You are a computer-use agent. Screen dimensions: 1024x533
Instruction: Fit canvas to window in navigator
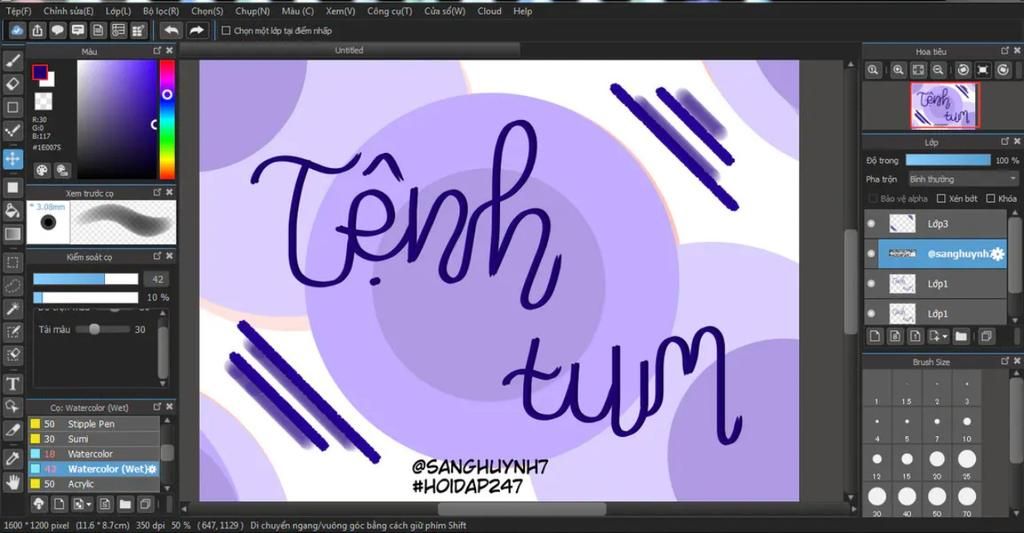pyautogui.click(x=918, y=70)
